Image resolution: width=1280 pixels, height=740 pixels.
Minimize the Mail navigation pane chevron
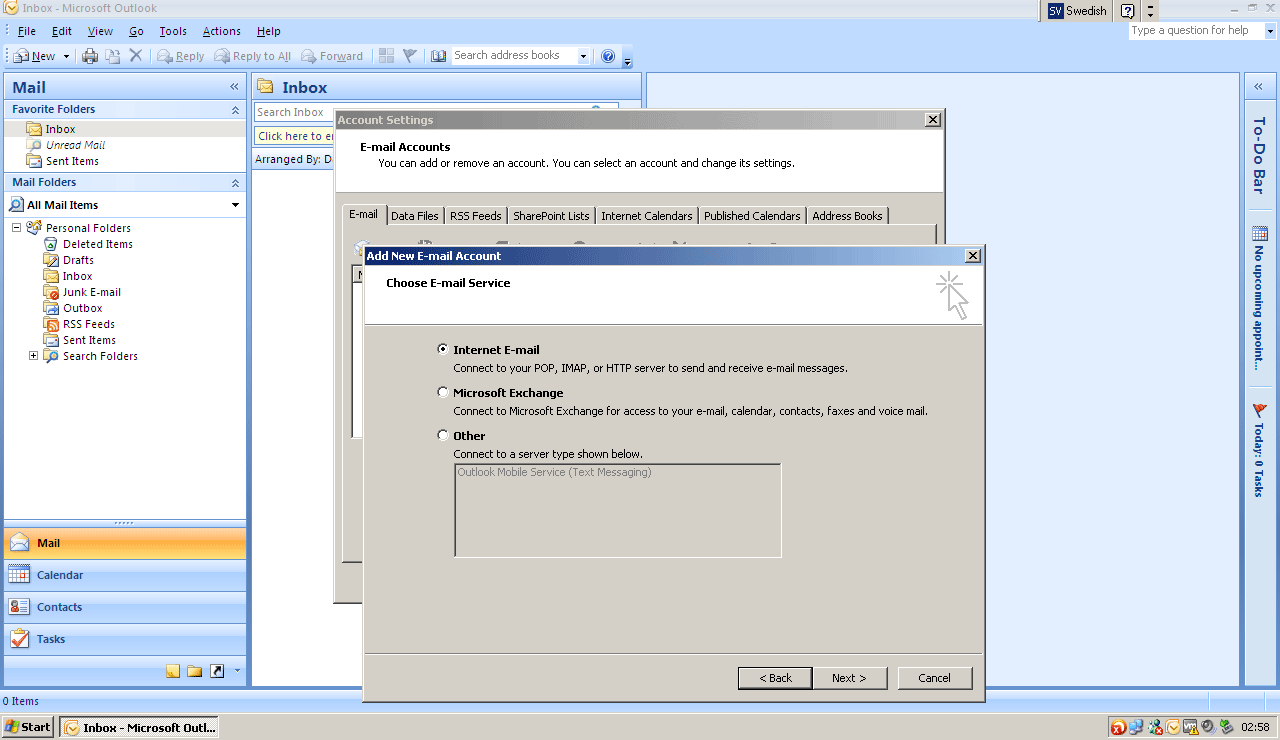(234, 88)
